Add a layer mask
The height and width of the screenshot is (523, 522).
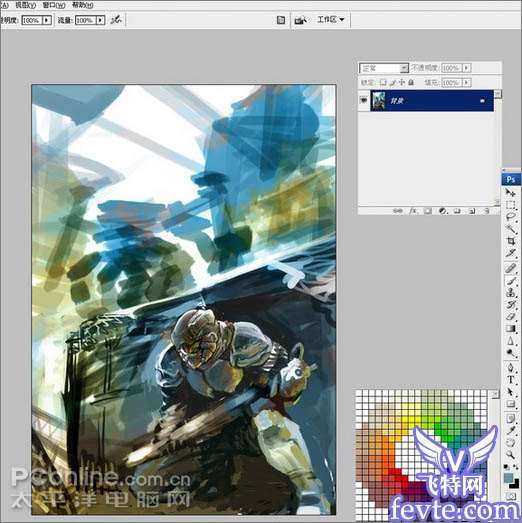pyautogui.click(x=428, y=211)
